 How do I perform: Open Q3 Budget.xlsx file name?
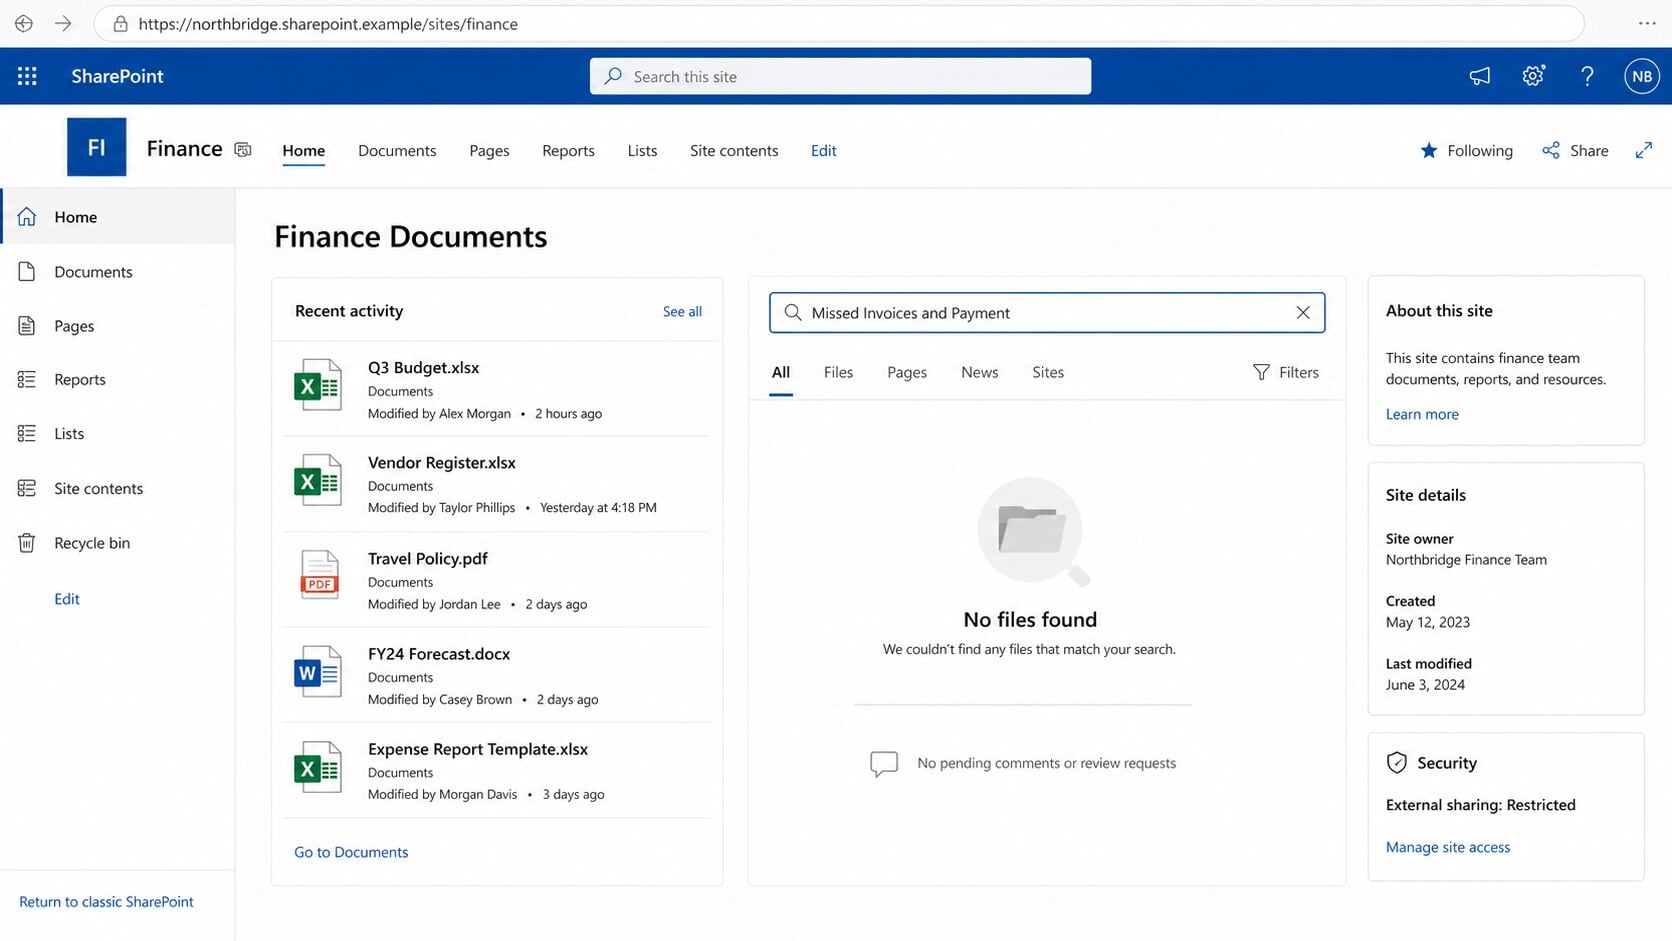click(423, 367)
